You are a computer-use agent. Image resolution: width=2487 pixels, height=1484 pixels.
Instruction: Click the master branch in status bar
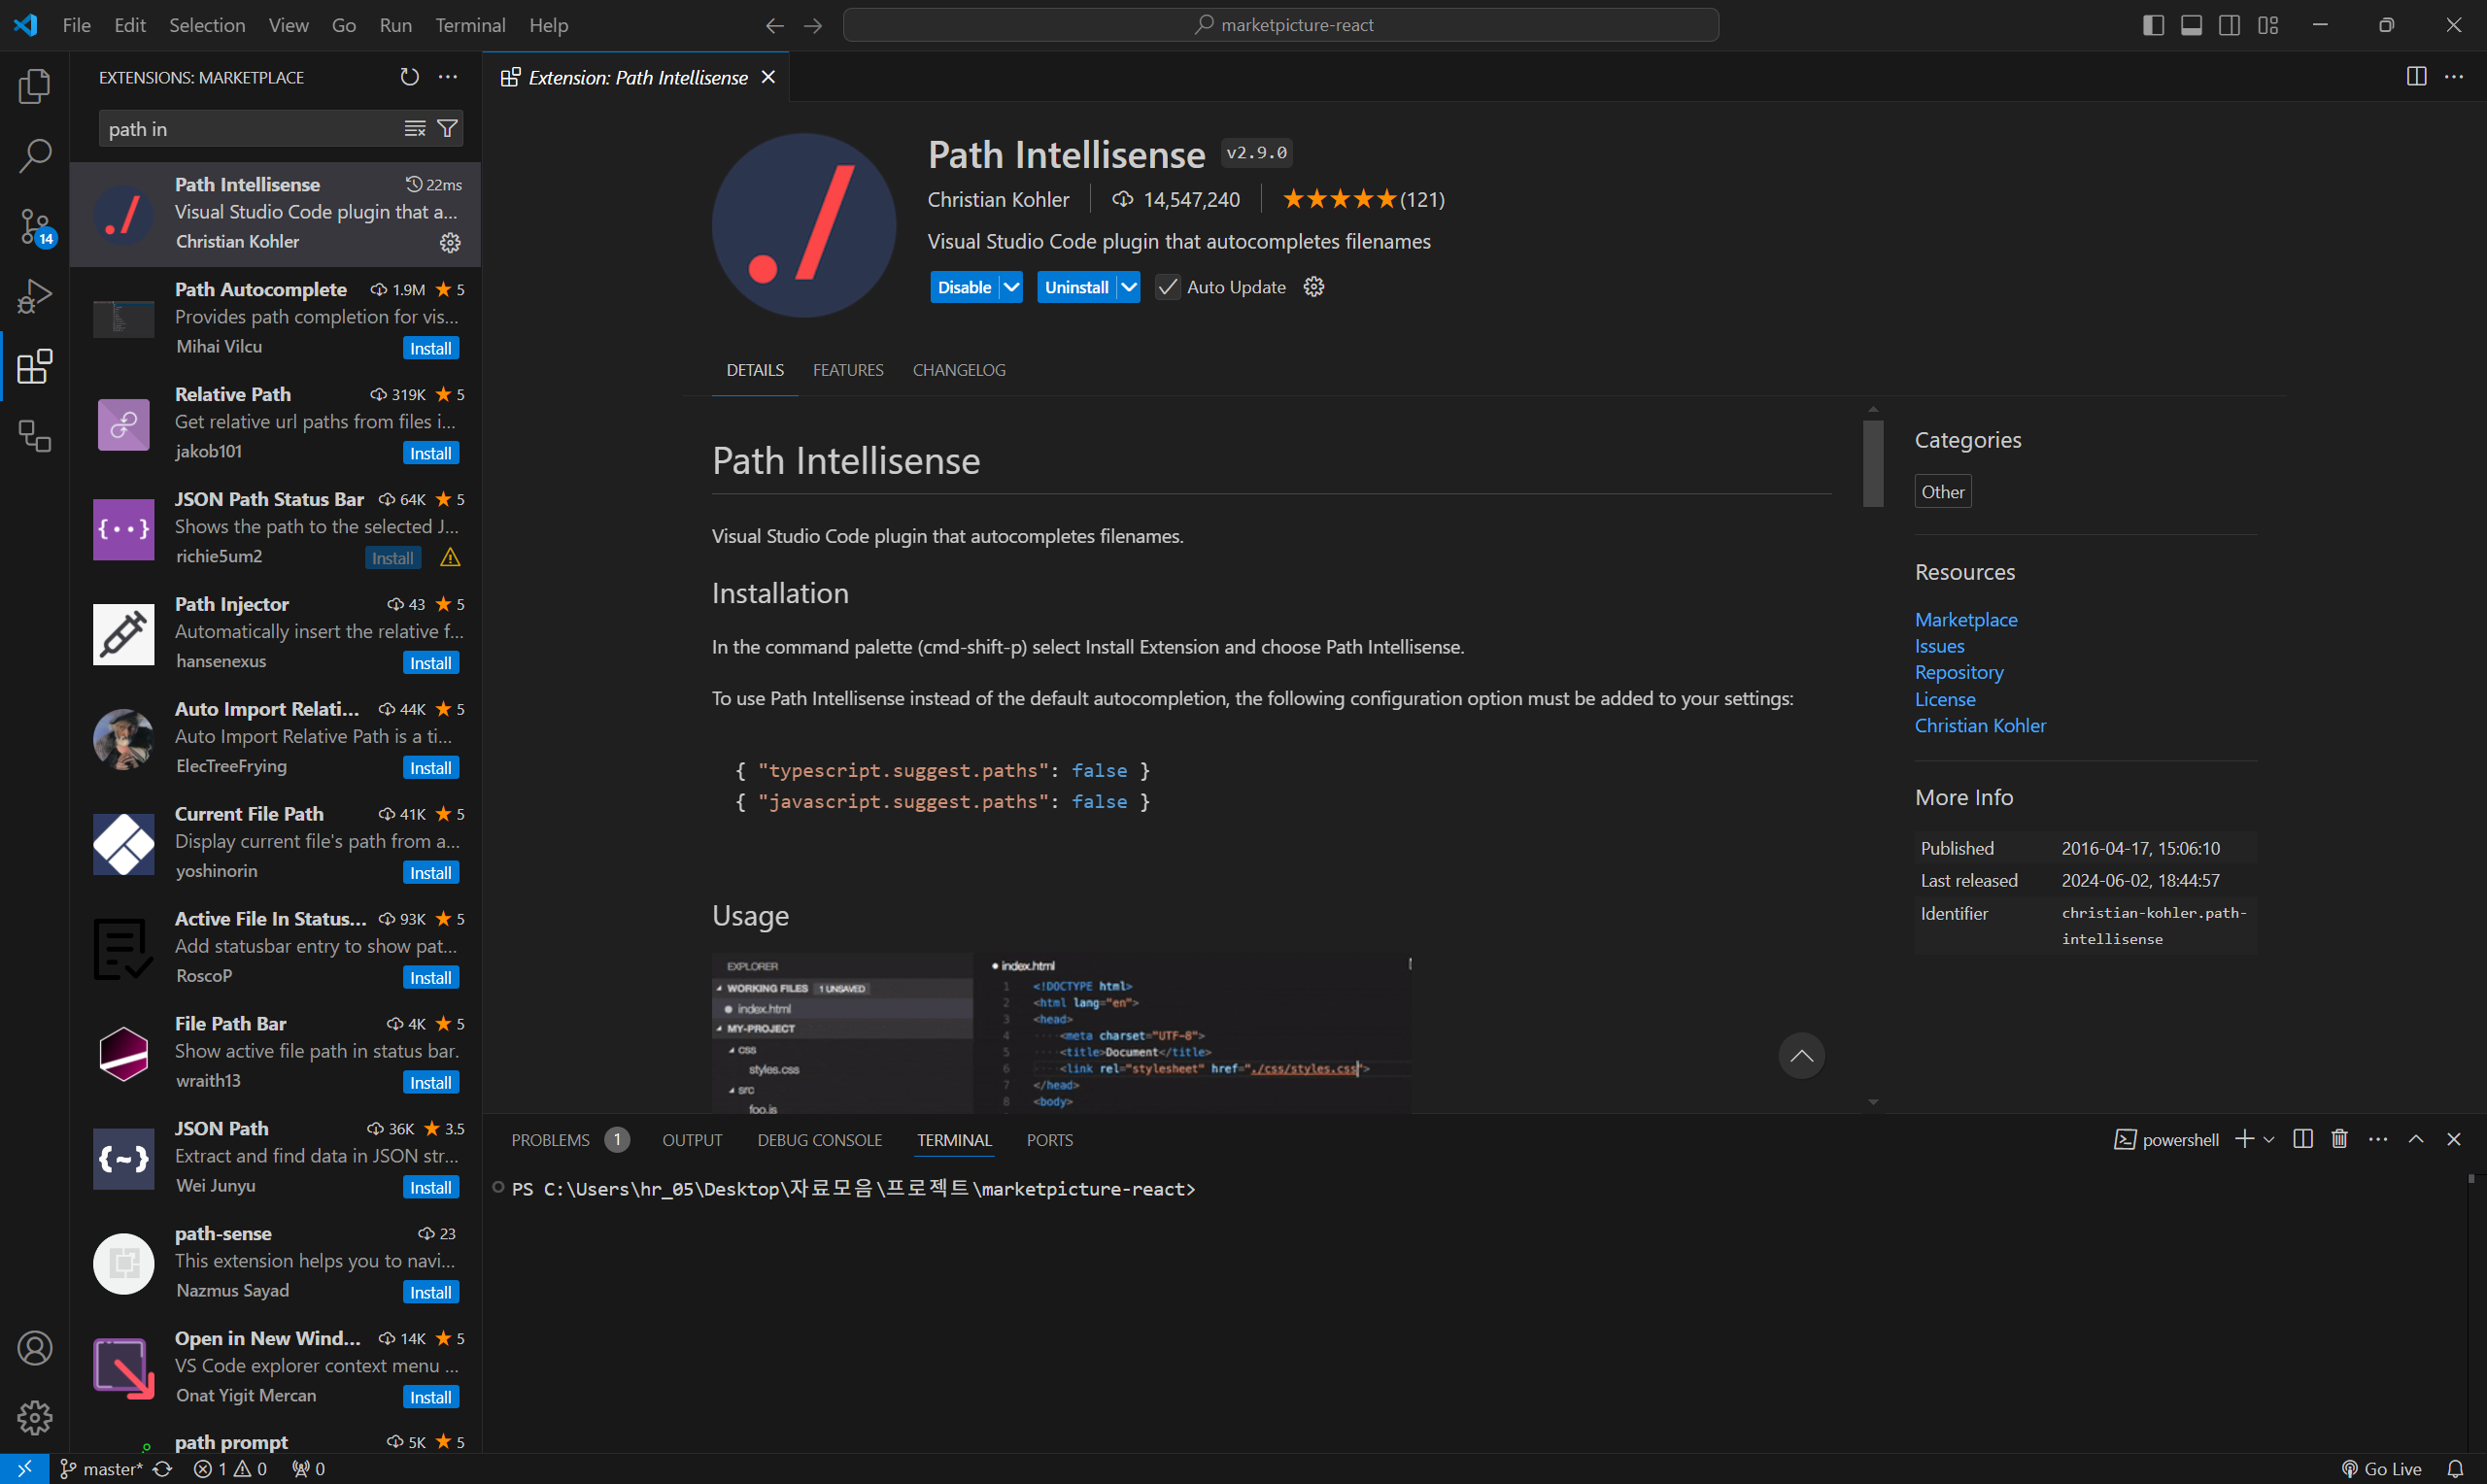(101, 1469)
